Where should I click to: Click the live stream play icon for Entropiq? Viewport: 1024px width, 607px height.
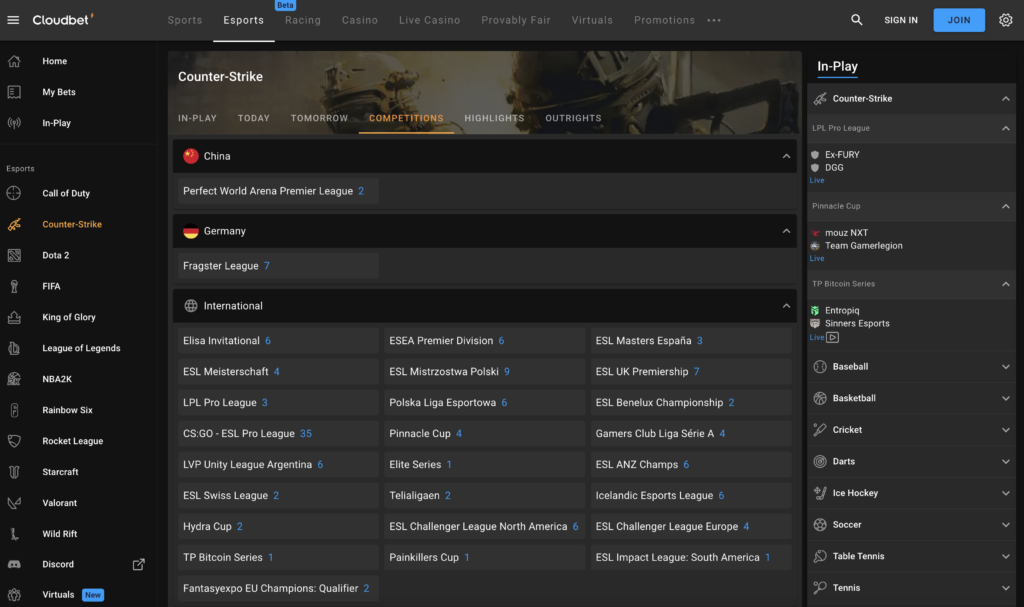[832, 337]
